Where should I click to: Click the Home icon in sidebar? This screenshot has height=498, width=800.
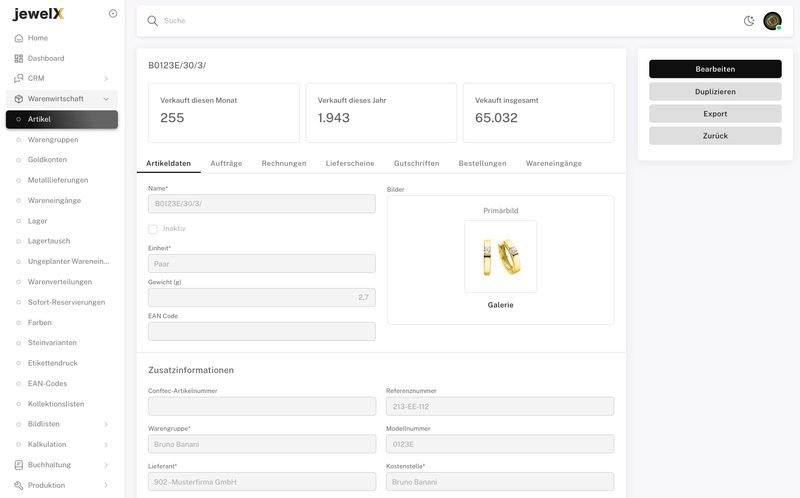(19, 38)
